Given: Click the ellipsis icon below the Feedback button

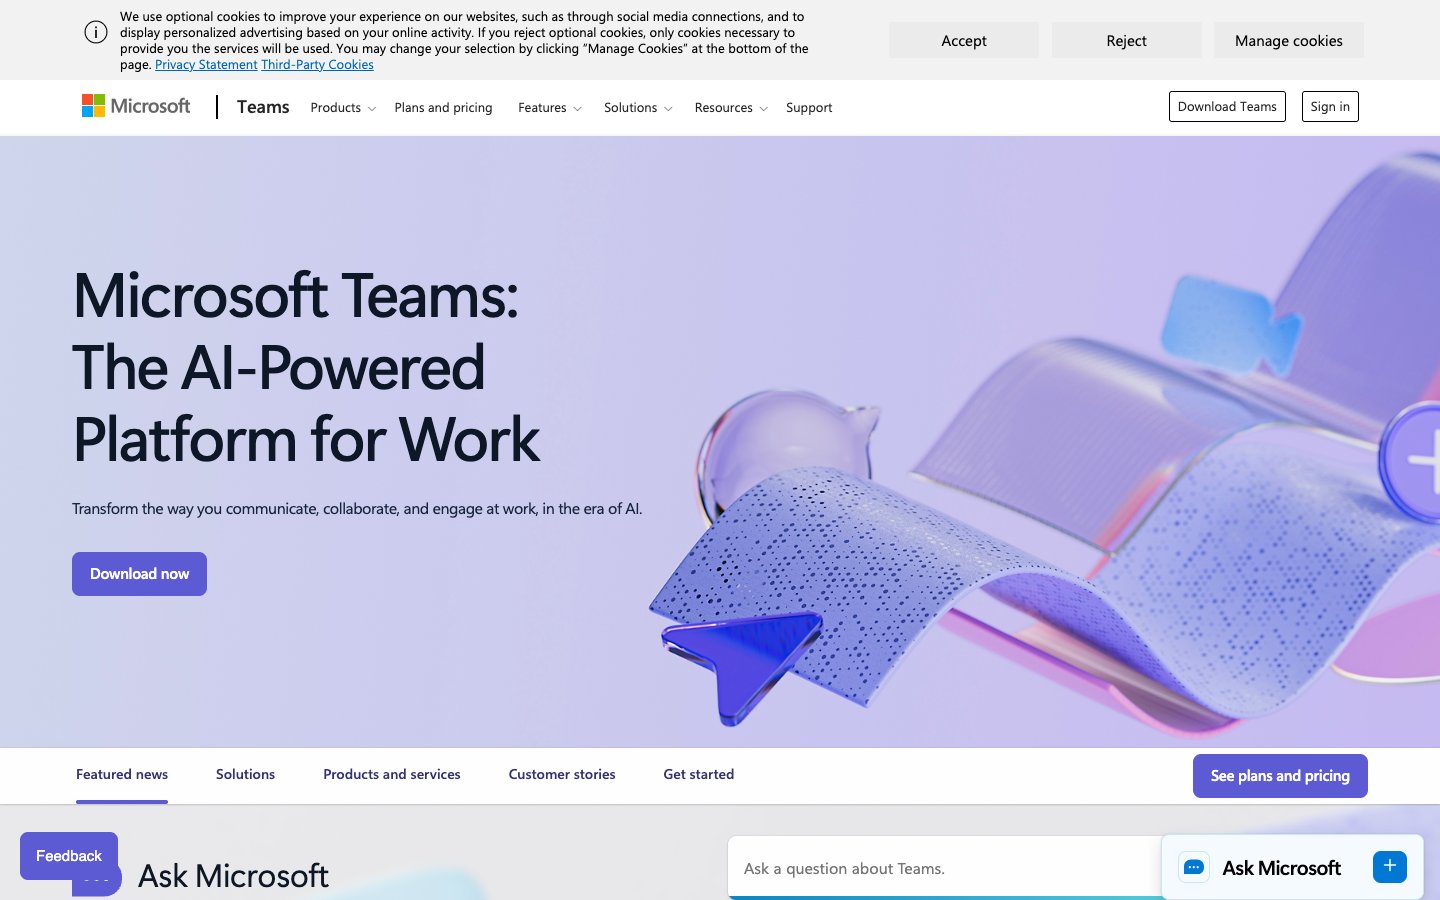Looking at the screenshot, I should (96, 880).
